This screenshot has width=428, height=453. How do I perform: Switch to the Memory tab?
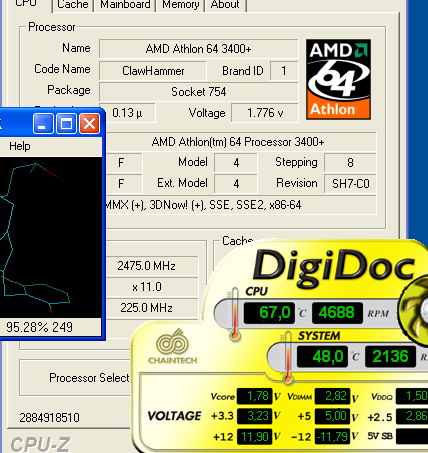(180, 5)
